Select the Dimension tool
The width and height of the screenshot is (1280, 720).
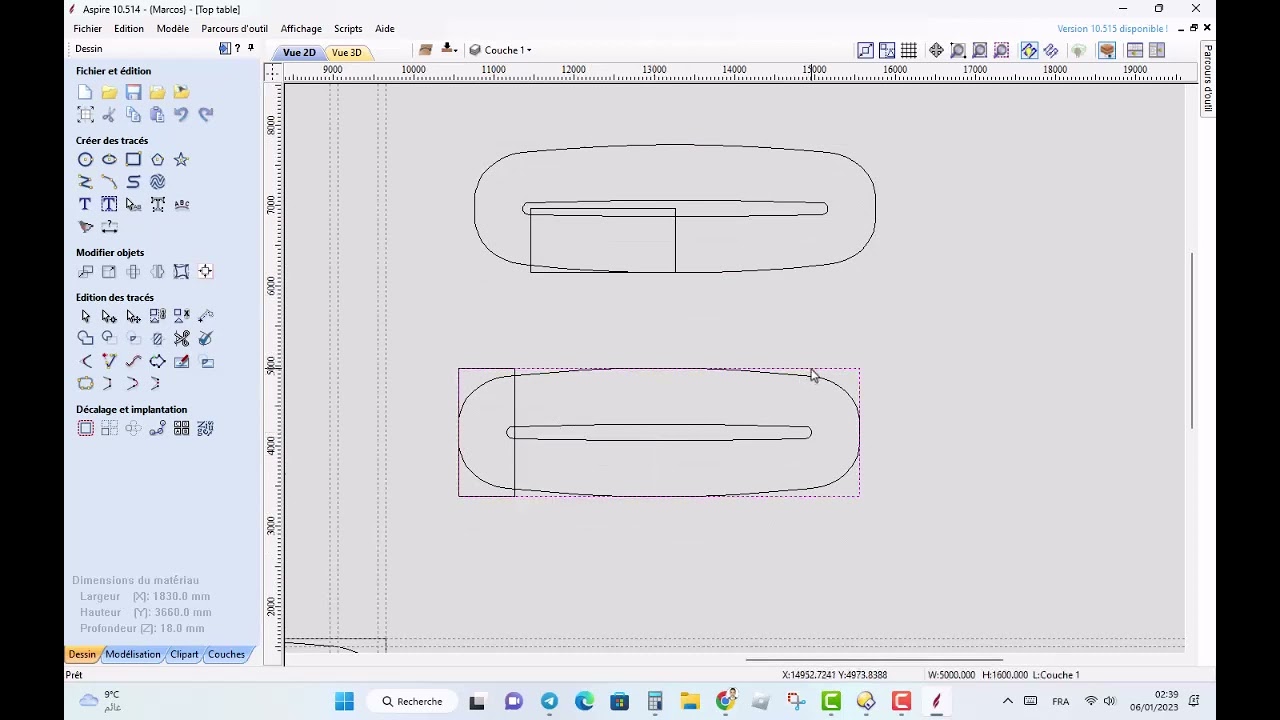pyautogui.click(x=109, y=227)
